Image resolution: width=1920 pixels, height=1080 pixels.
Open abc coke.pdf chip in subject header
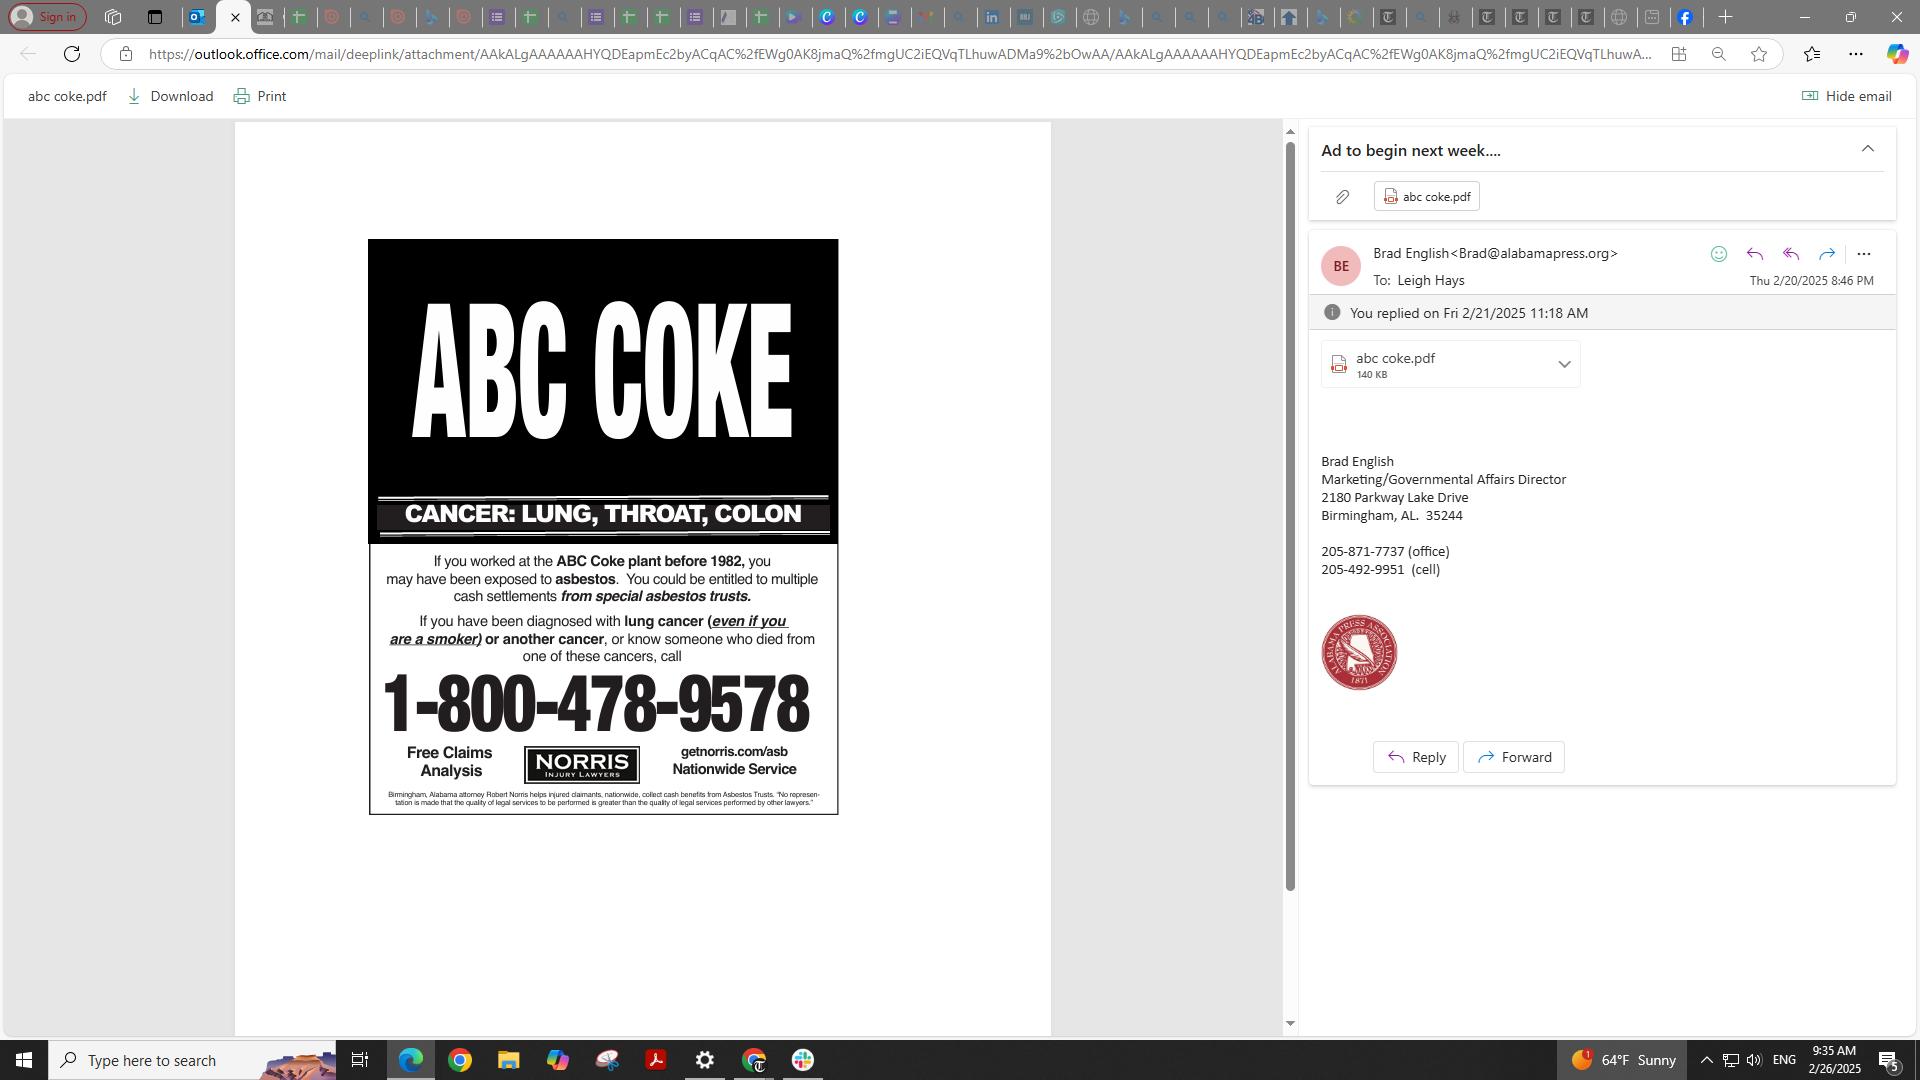click(1426, 196)
